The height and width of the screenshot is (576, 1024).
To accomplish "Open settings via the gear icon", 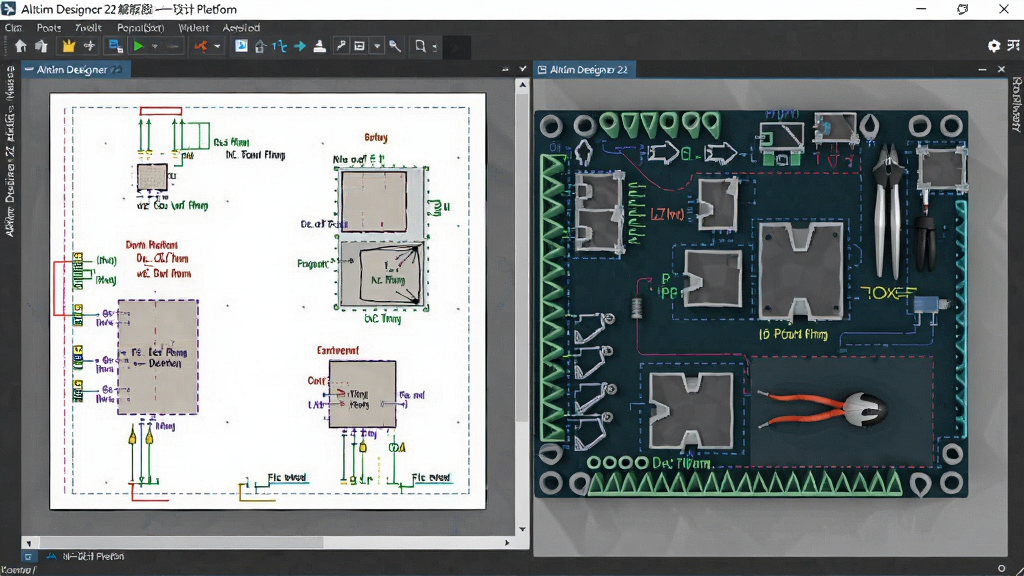I will [x=993, y=46].
